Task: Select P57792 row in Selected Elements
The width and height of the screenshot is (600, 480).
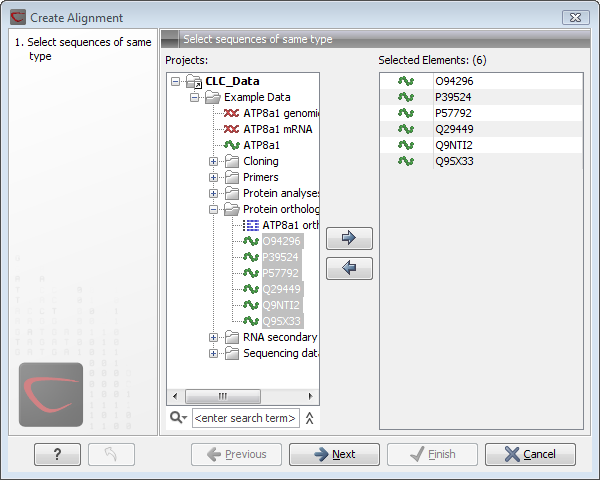Action: 481,113
